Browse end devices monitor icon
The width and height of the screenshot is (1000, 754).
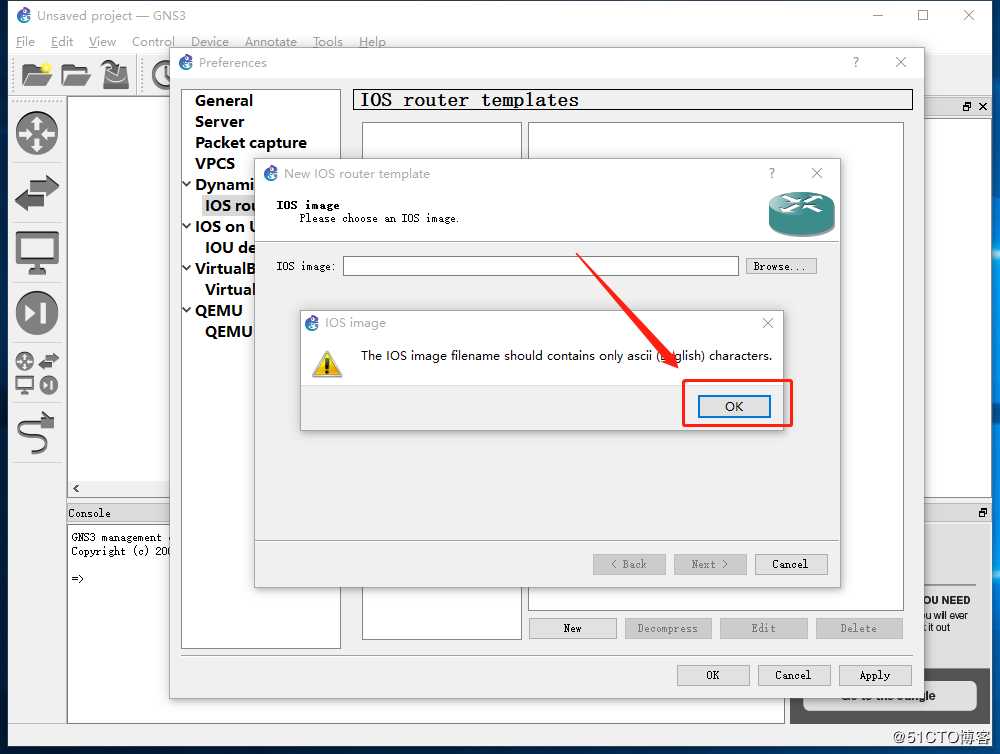tap(37, 253)
